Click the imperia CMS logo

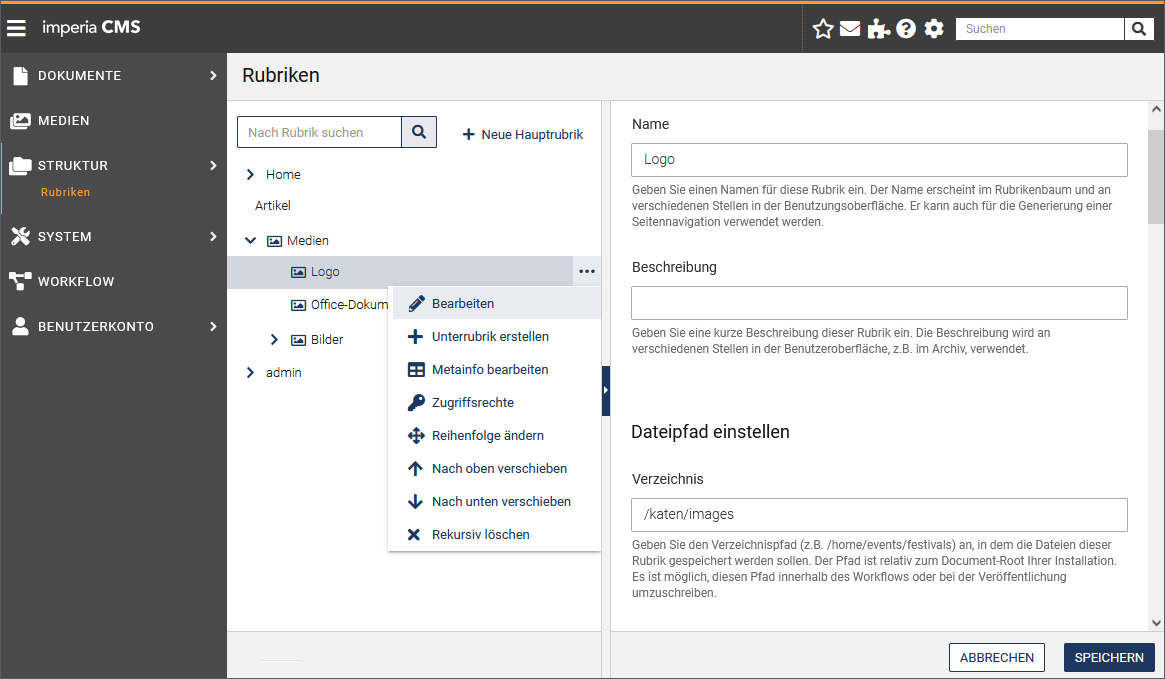[x=91, y=27]
